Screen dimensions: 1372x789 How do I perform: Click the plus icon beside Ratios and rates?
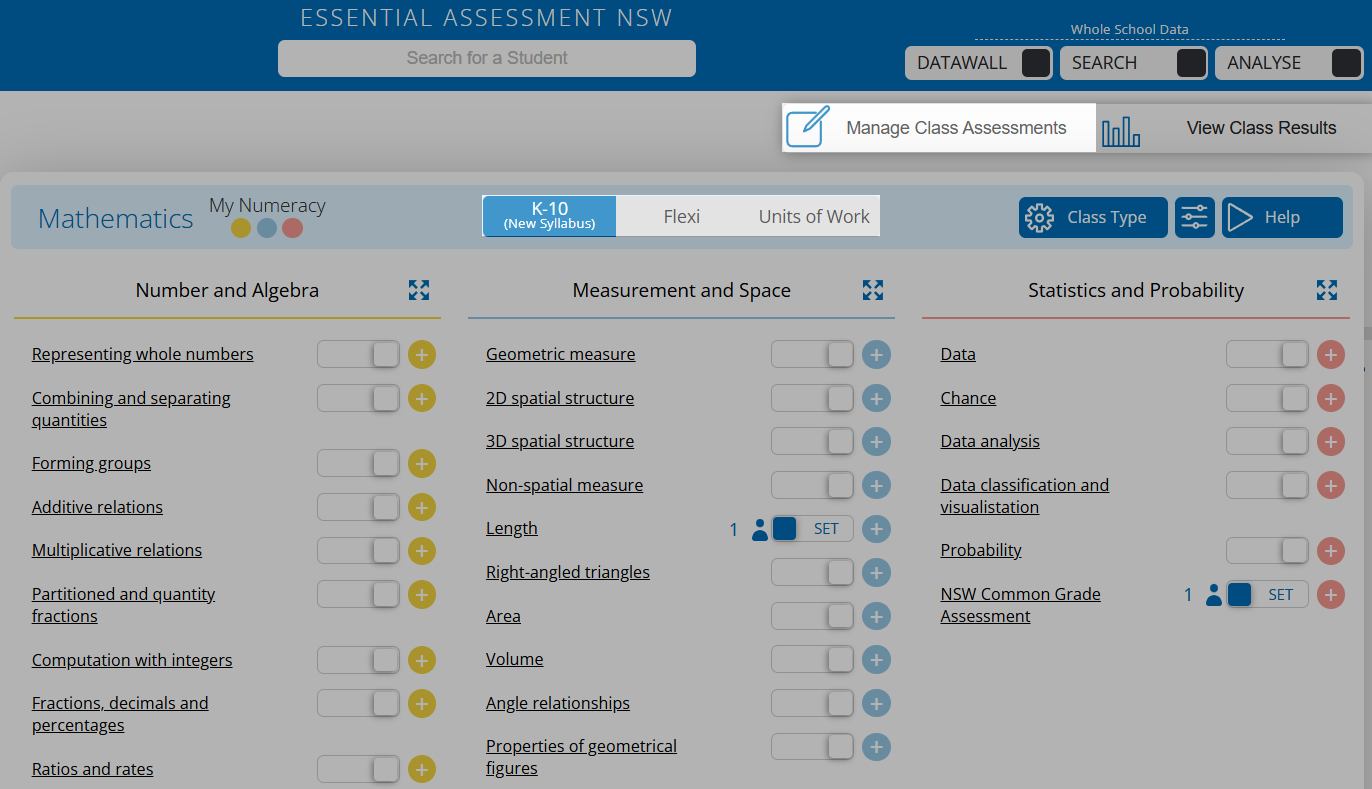[x=422, y=769]
